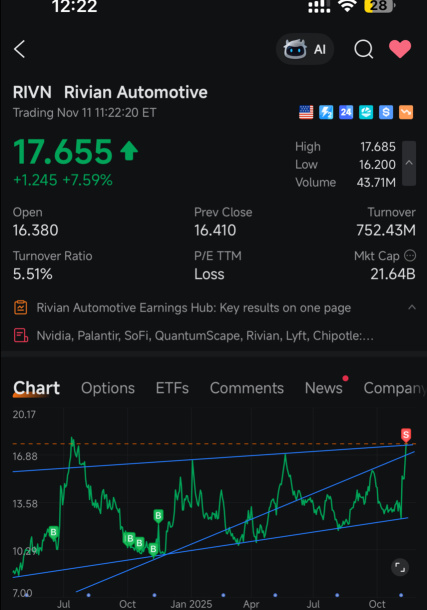
Task: Expand chart to fullscreen icon
Action: click(x=400, y=567)
